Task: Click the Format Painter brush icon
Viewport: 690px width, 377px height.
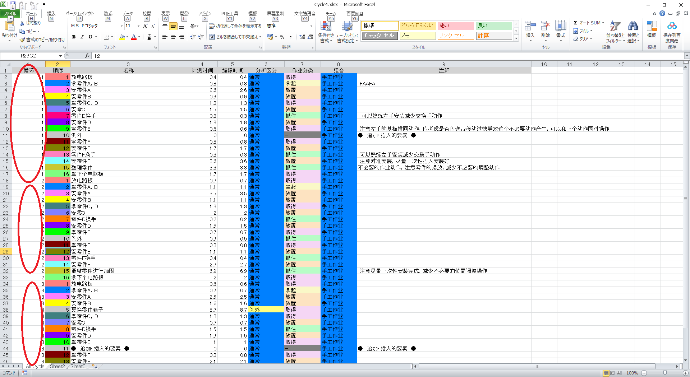Action: 22,40
